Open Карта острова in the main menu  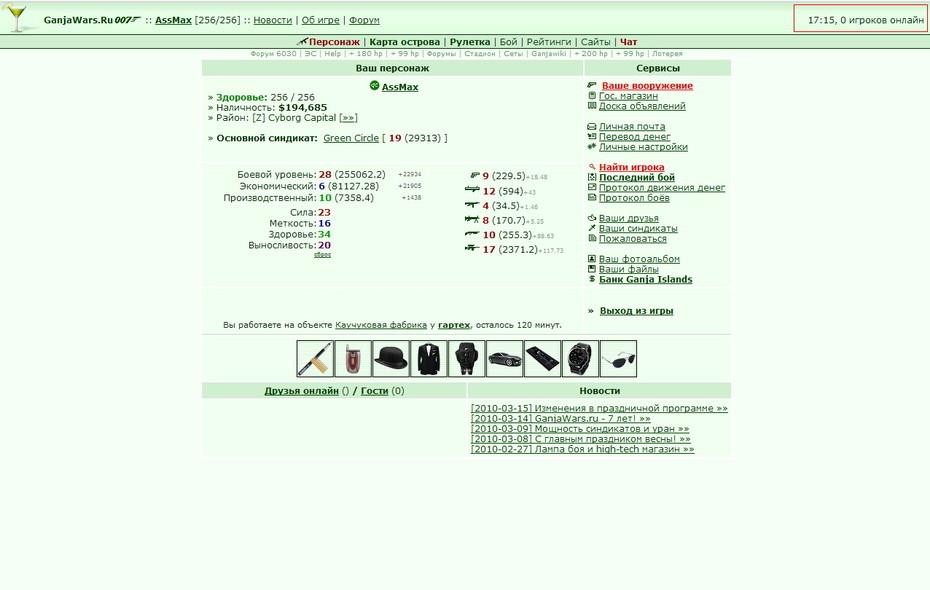[x=405, y=42]
